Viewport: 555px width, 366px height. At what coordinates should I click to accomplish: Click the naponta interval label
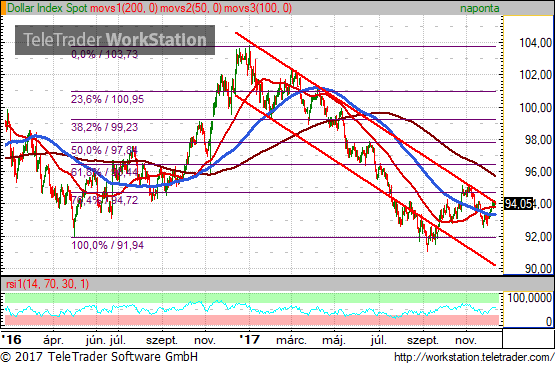[x=480, y=8]
